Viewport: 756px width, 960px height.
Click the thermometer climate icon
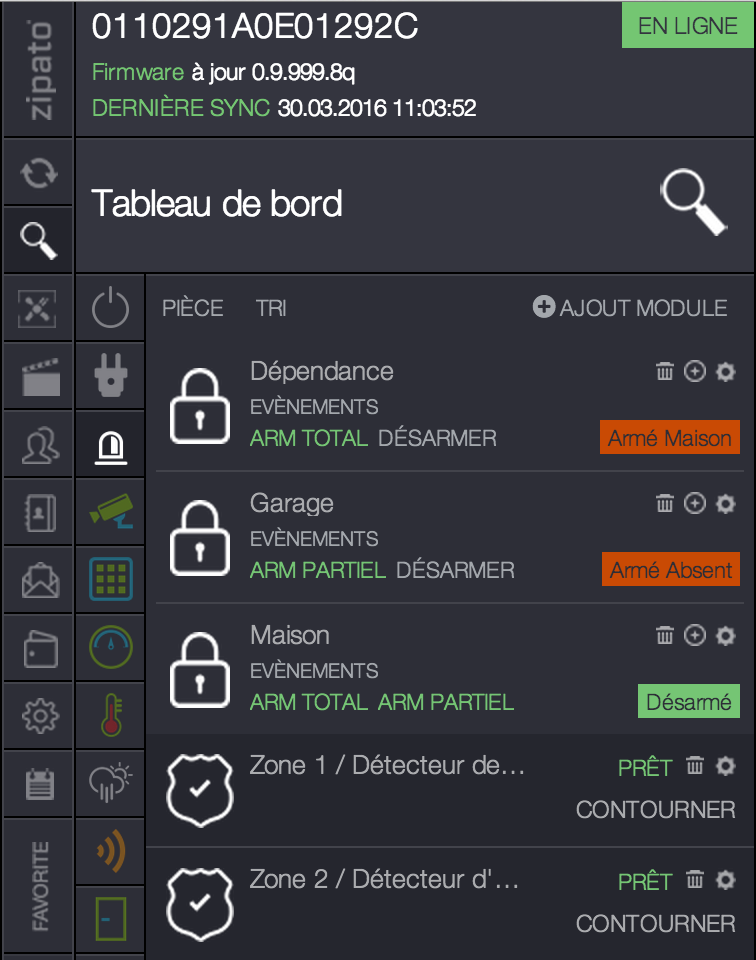pos(109,715)
